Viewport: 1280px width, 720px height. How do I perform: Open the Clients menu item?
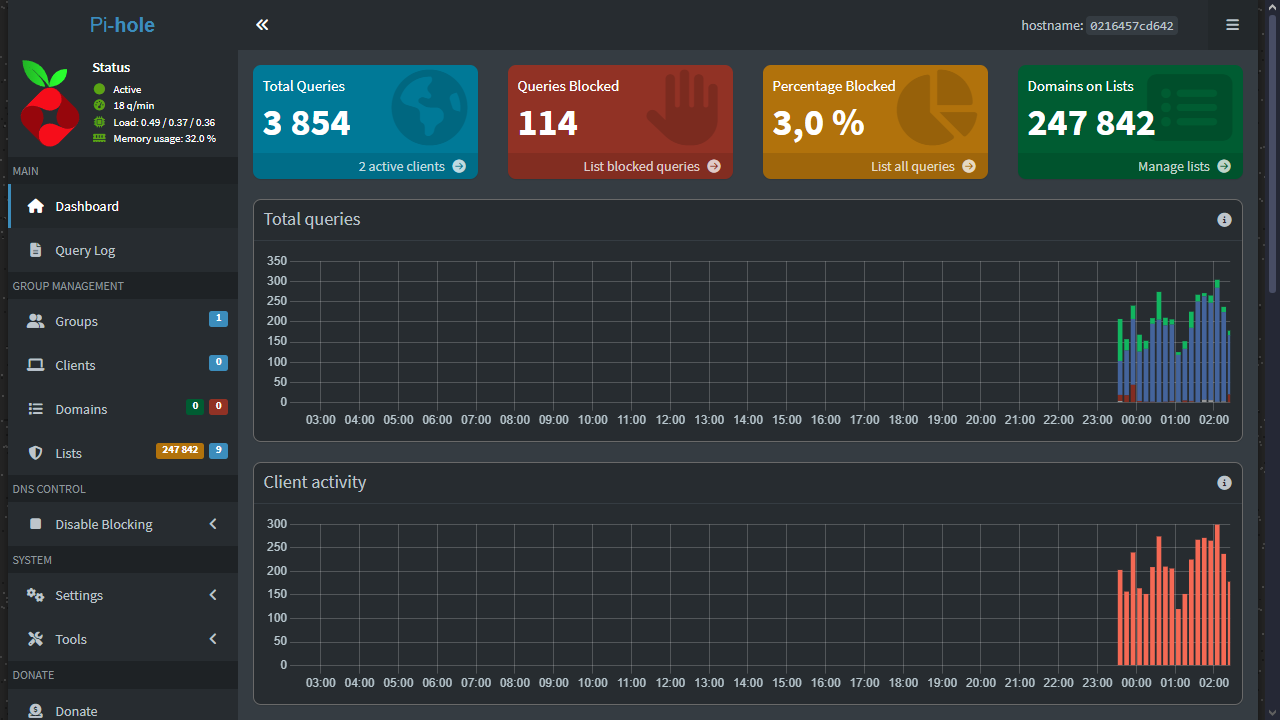click(75, 365)
